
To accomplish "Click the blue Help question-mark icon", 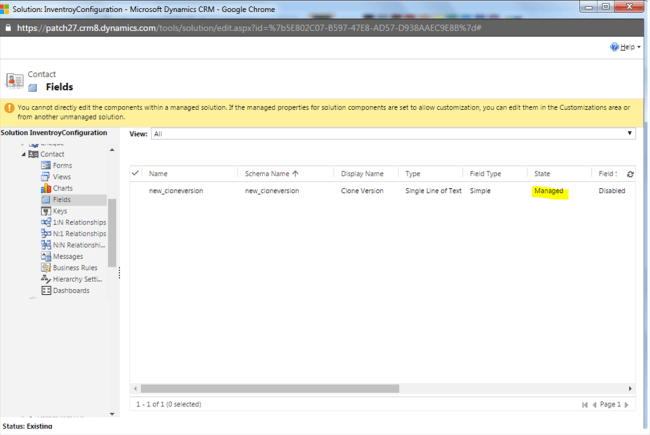I will [x=614, y=47].
